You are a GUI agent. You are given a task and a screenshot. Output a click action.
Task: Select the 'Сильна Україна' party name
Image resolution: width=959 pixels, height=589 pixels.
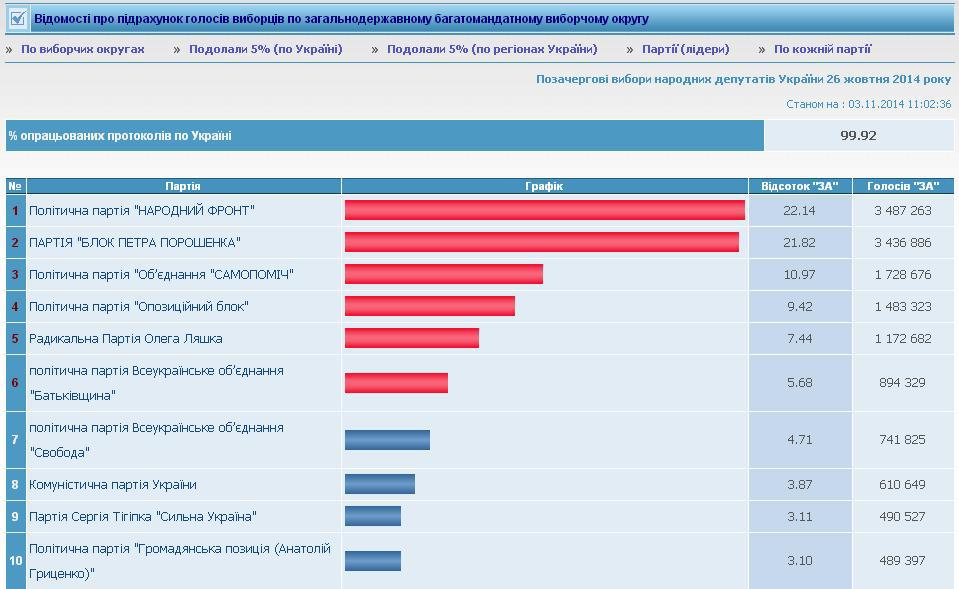(x=143, y=516)
